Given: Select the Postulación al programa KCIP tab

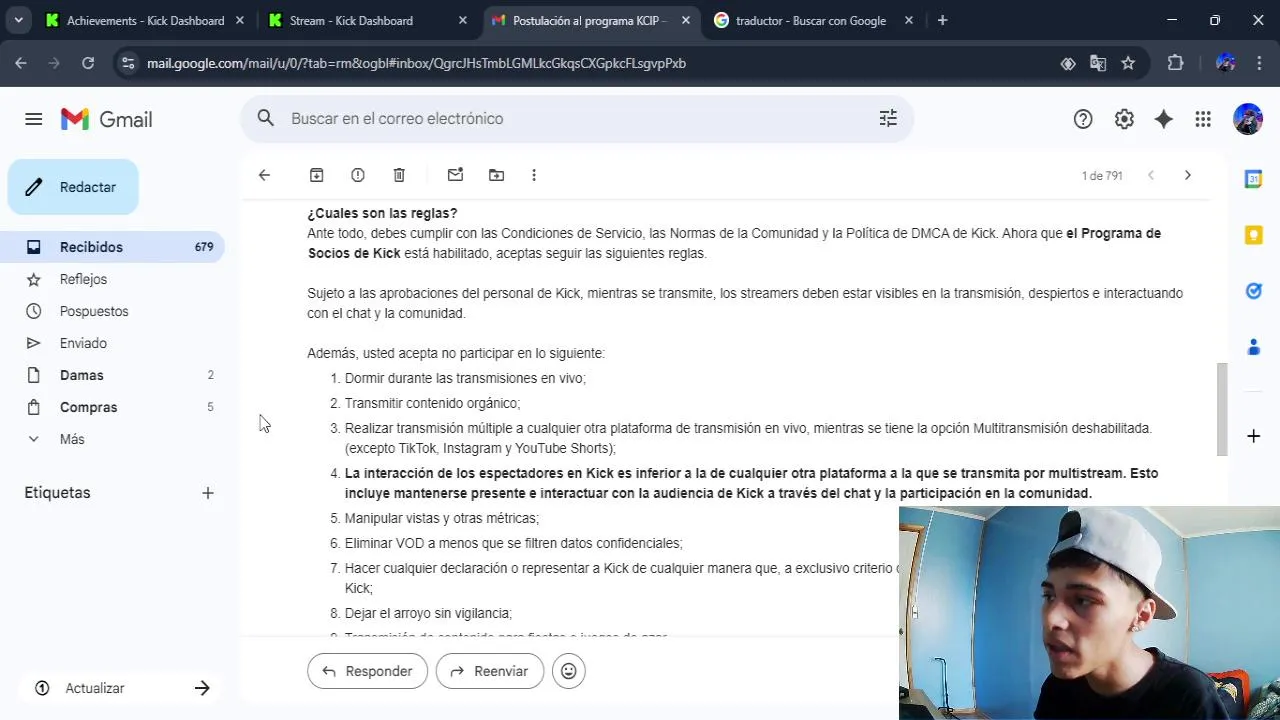Looking at the screenshot, I should tap(590, 20).
